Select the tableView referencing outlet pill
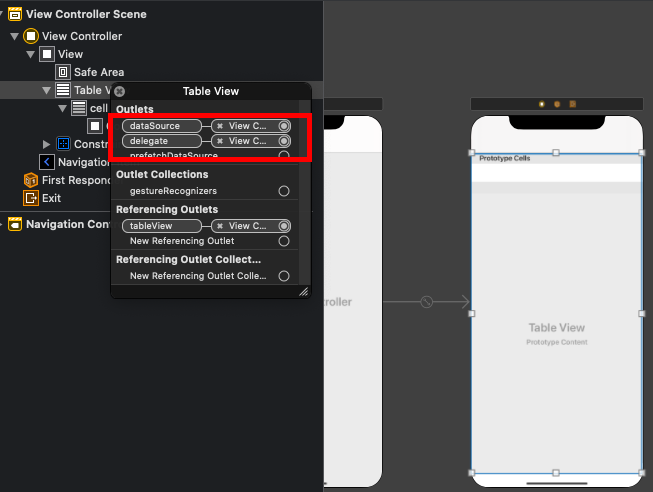This screenshot has height=492, width=653. pyautogui.click(x=162, y=226)
